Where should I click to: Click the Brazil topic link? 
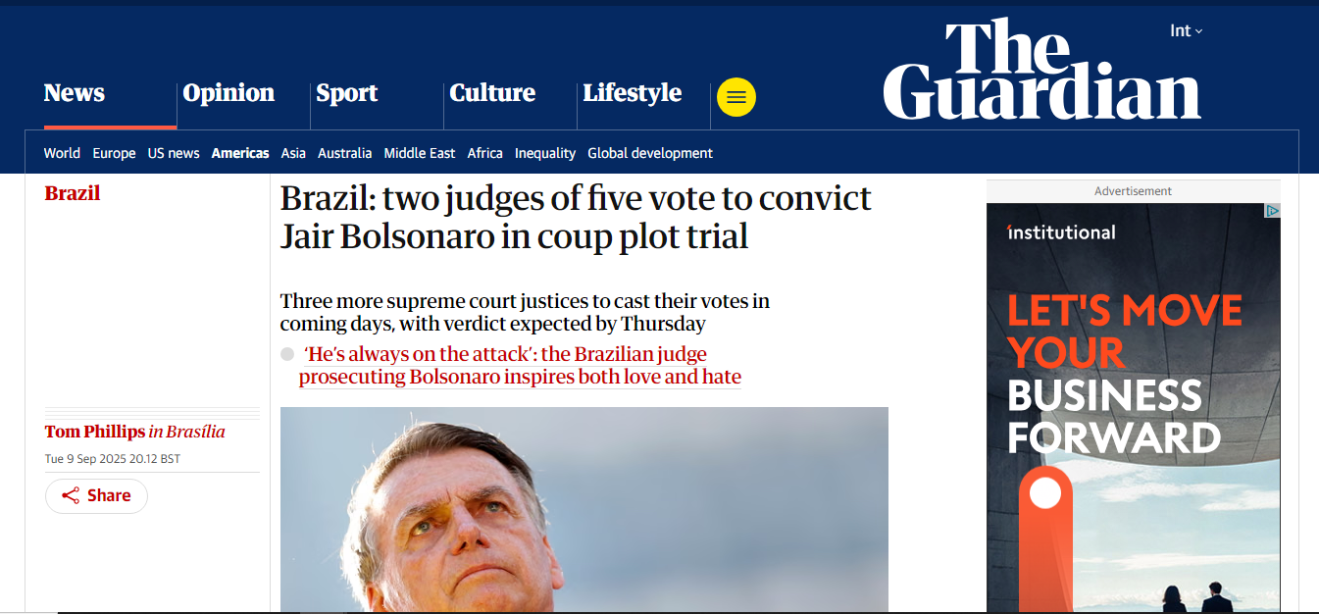pyautogui.click(x=71, y=192)
